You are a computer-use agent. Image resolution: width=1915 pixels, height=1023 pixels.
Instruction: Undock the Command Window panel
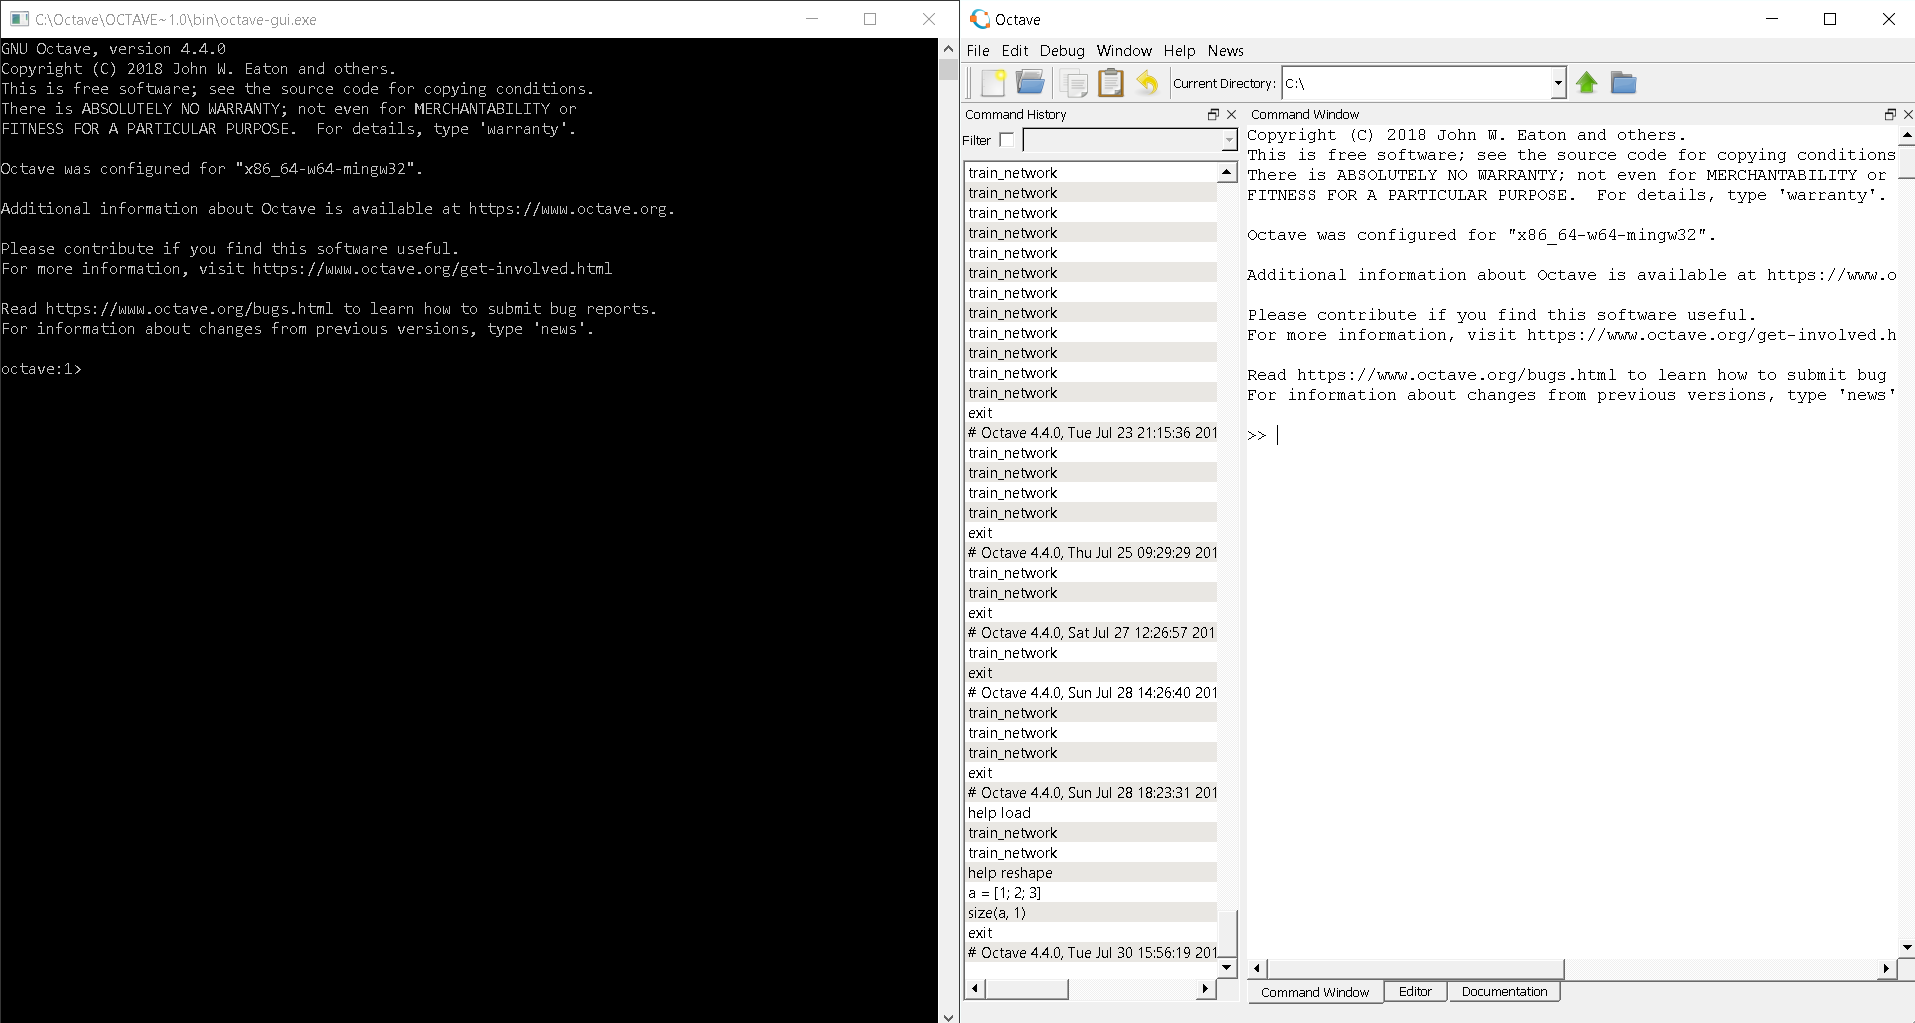point(1889,115)
